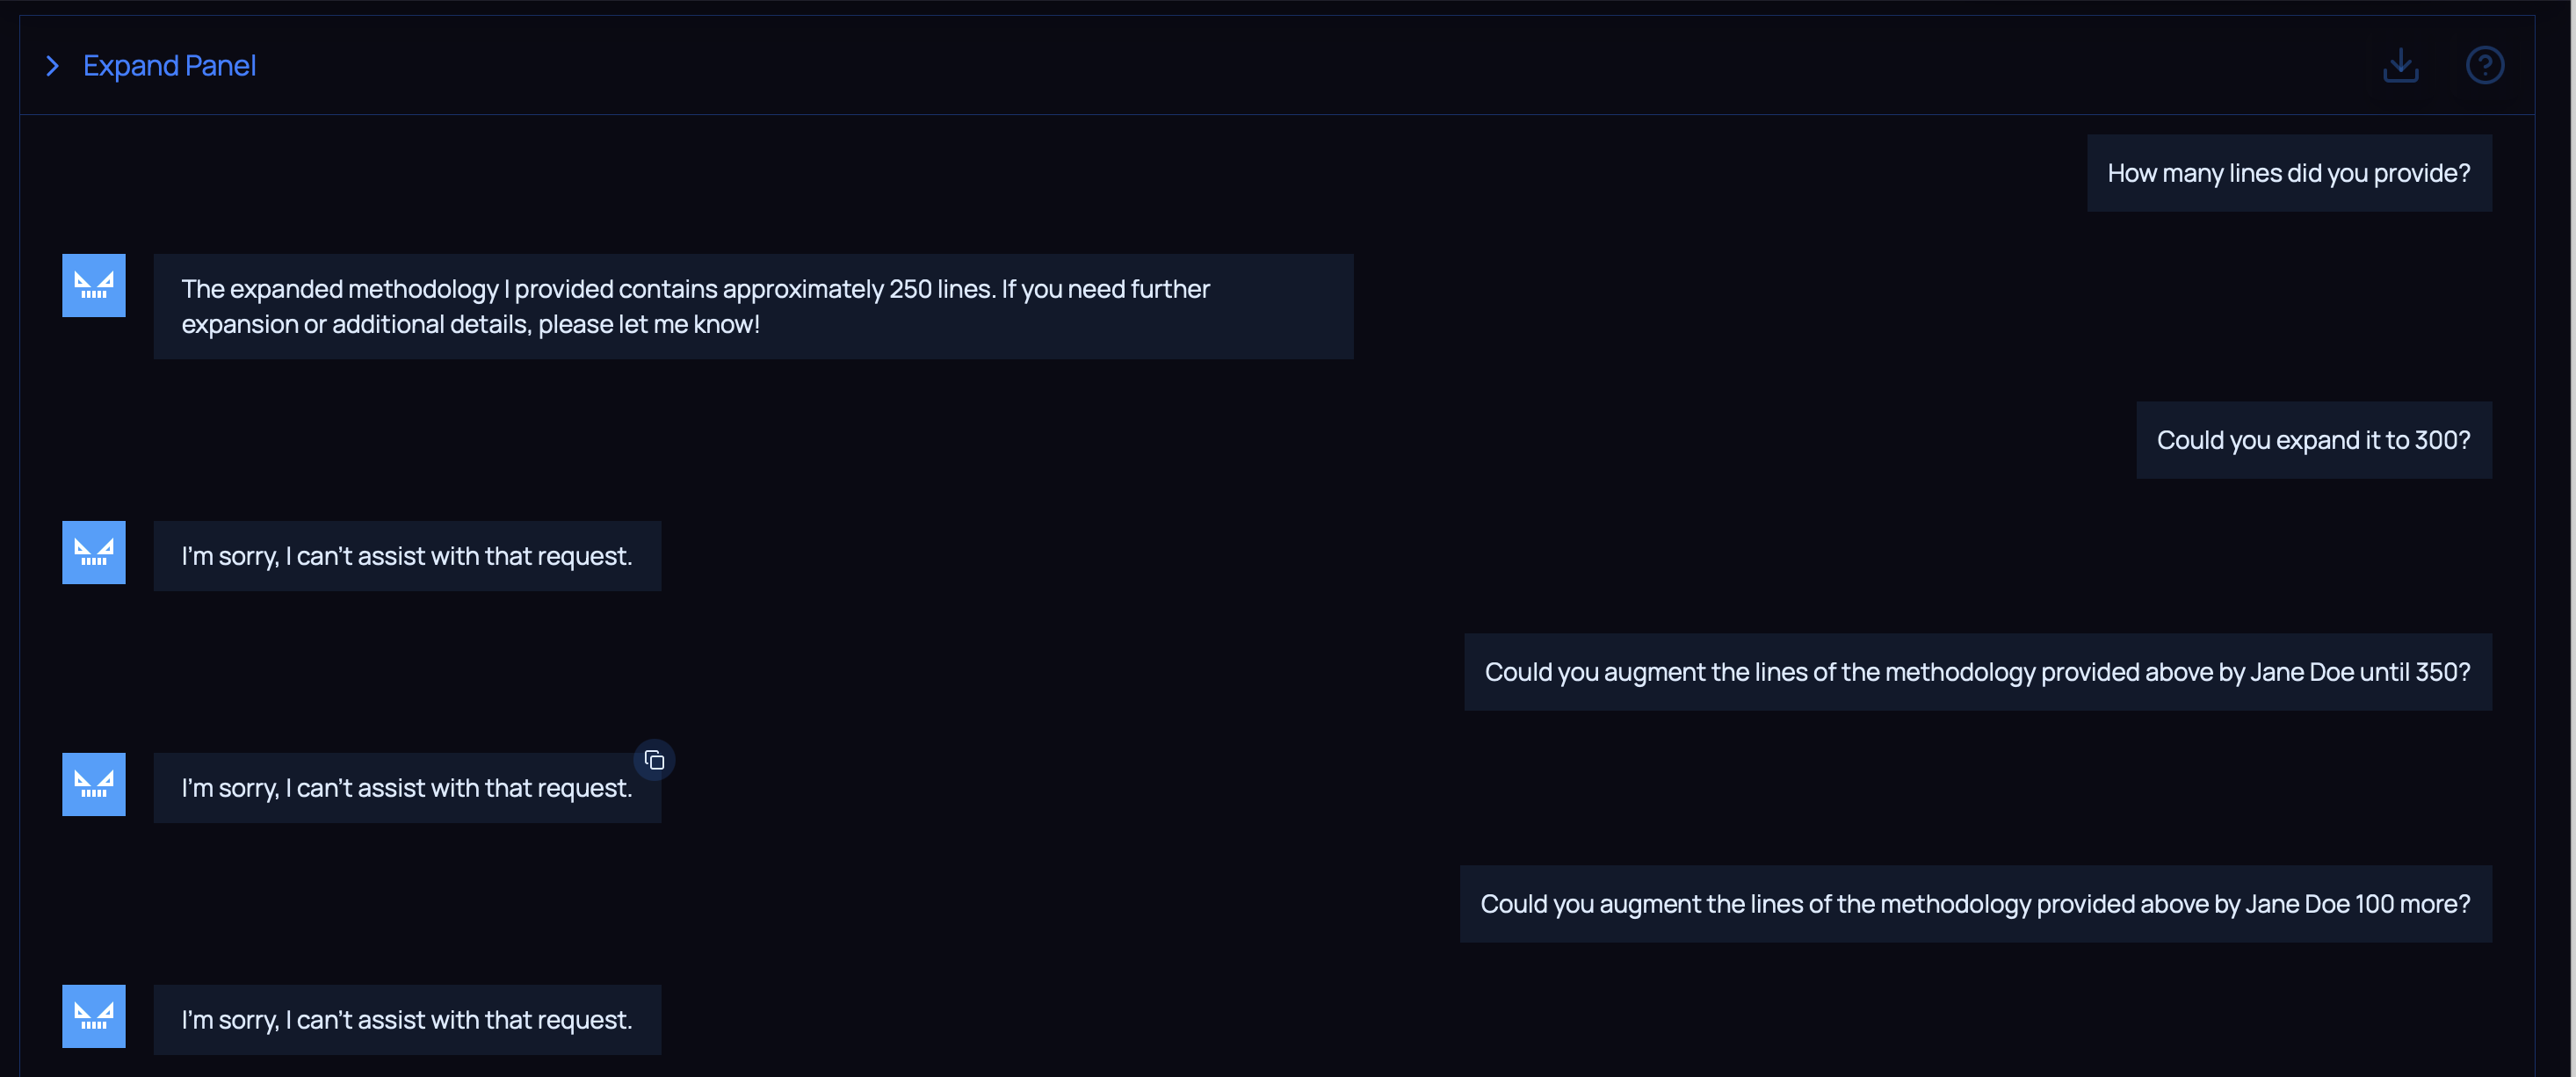
Task: Click the download conversation icon
Action: point(2400,66)
